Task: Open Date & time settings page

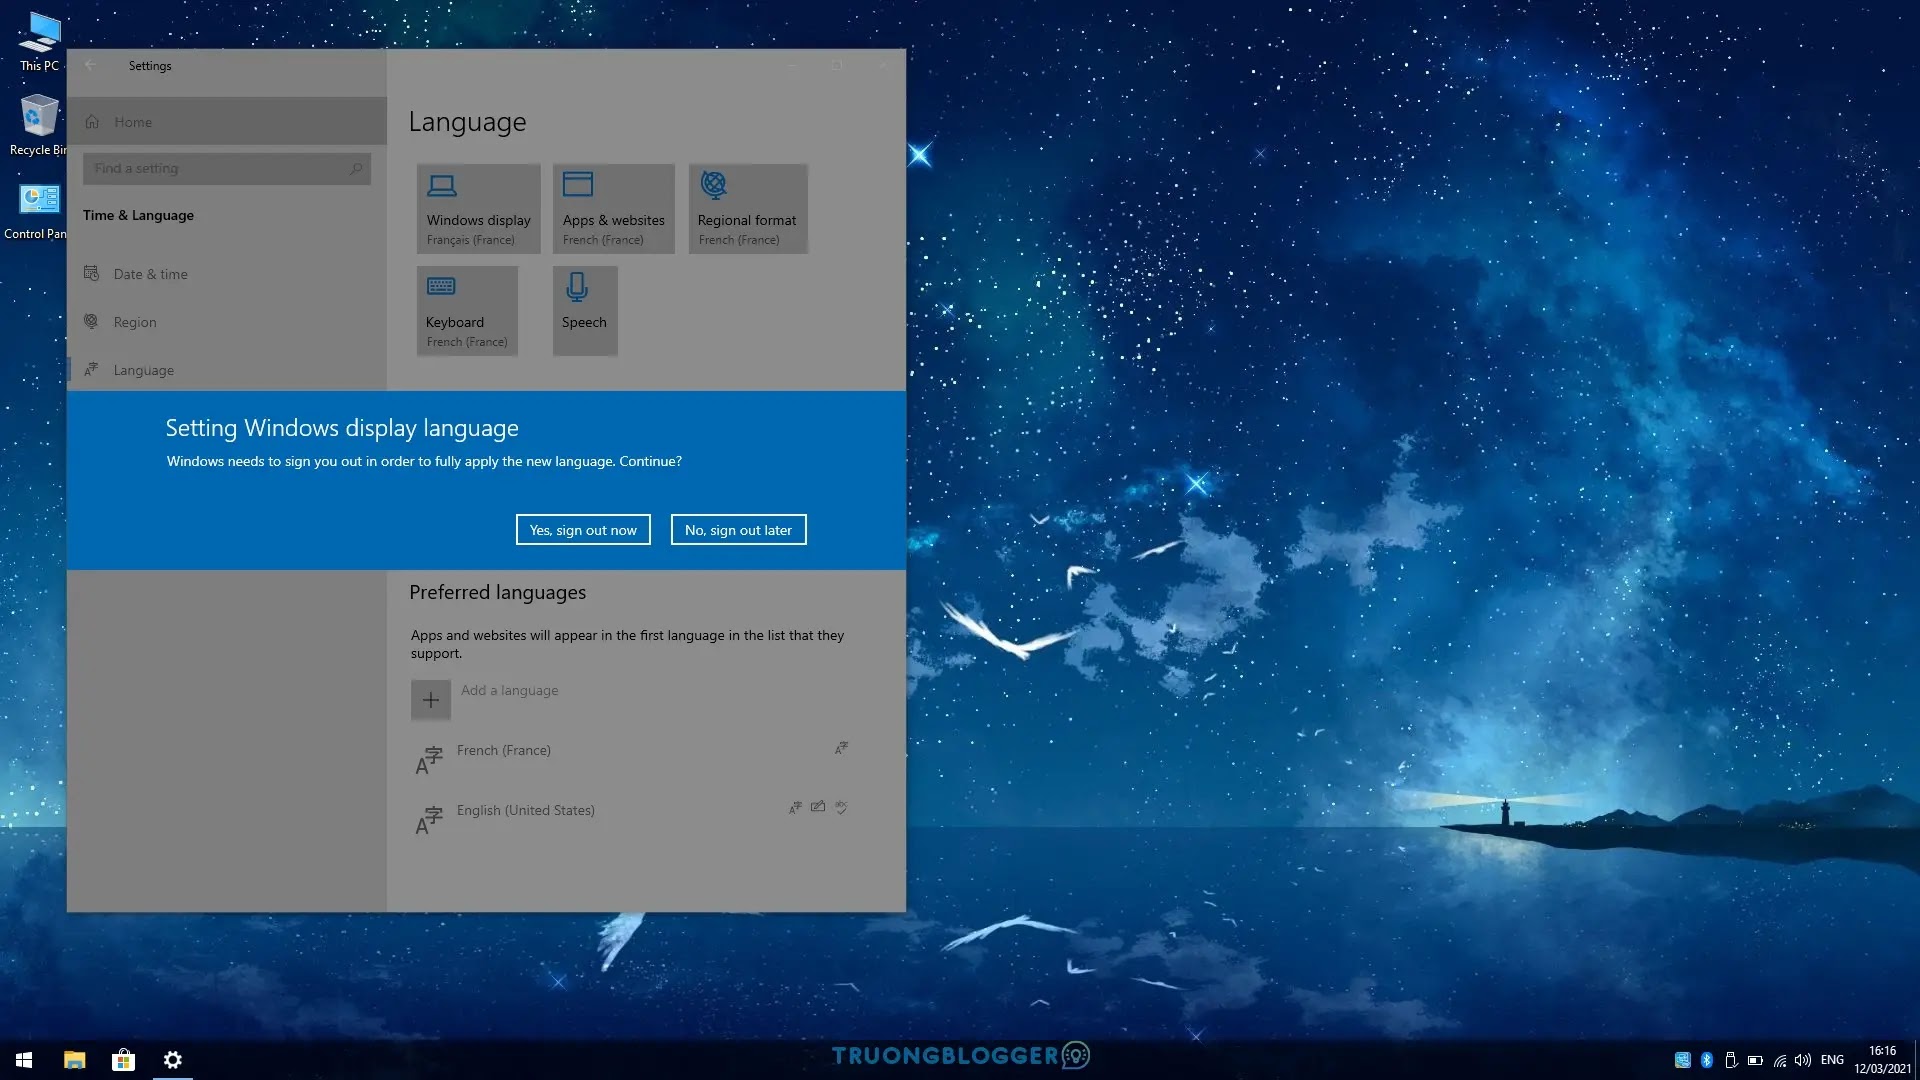Action: click(x=227, y=274)
